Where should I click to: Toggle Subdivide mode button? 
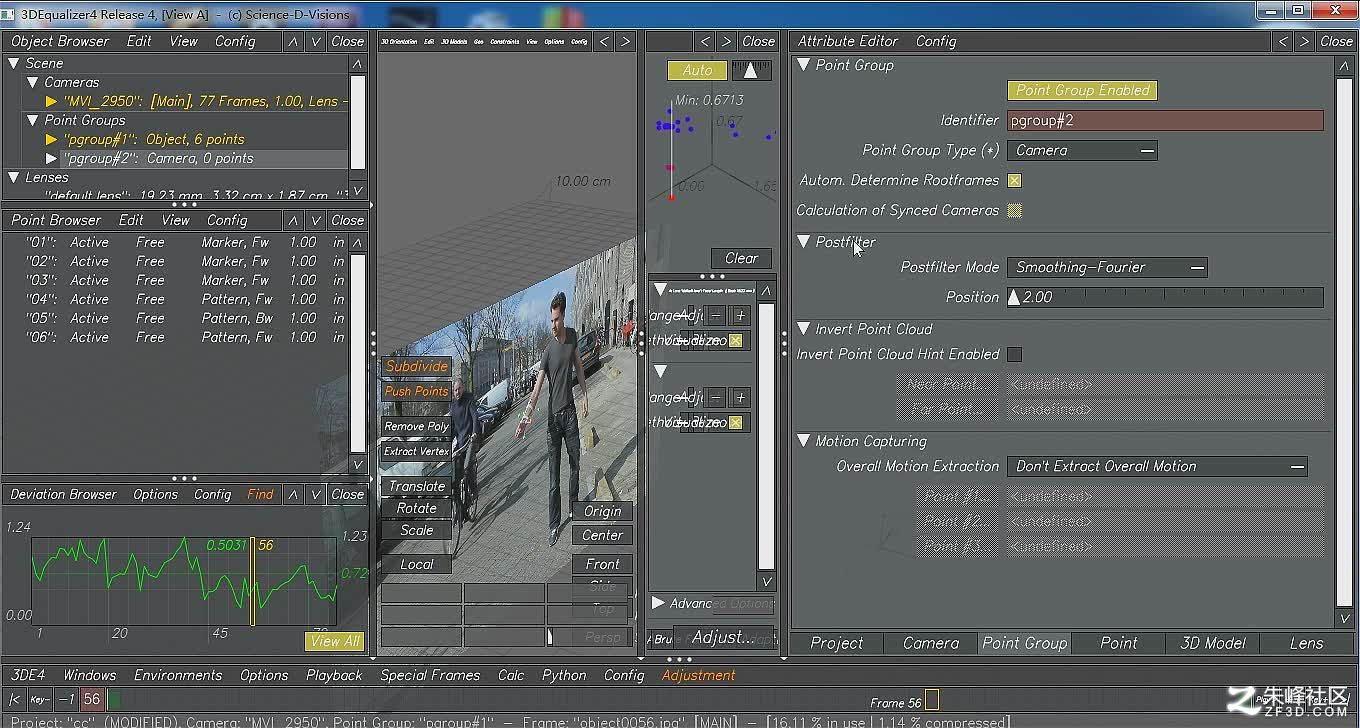[x=417, y=366]
